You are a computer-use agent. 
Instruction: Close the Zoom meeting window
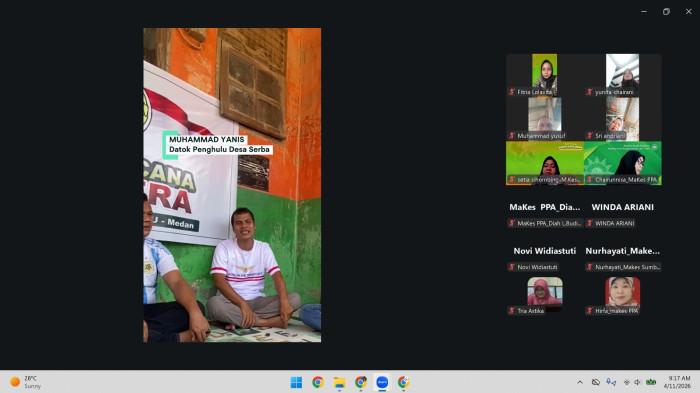689,12
